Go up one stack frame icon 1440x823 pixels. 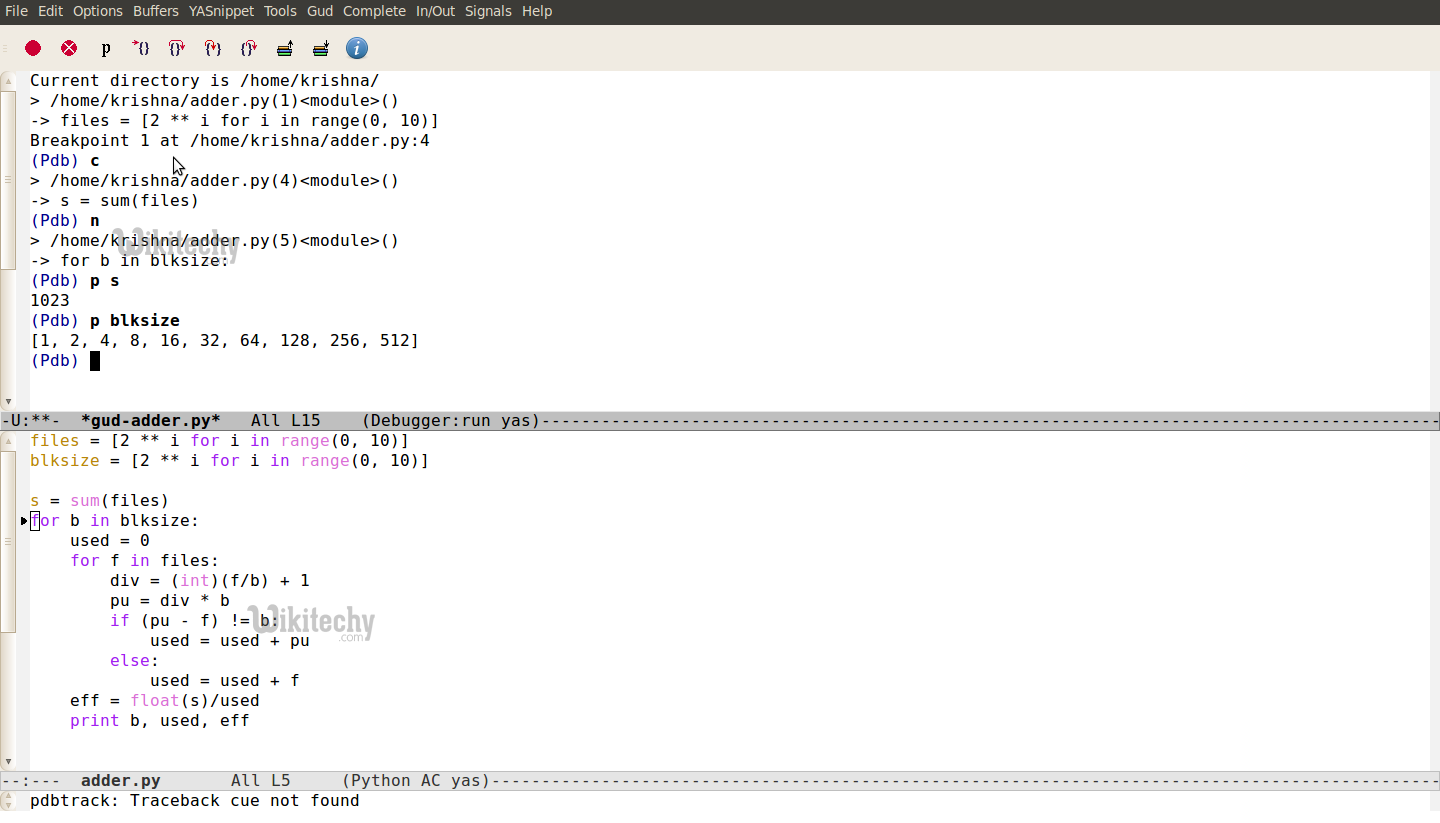[284, 48]
